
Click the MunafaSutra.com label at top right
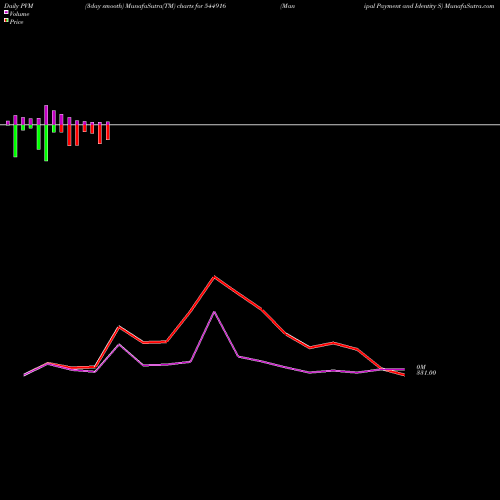point(470,6)
